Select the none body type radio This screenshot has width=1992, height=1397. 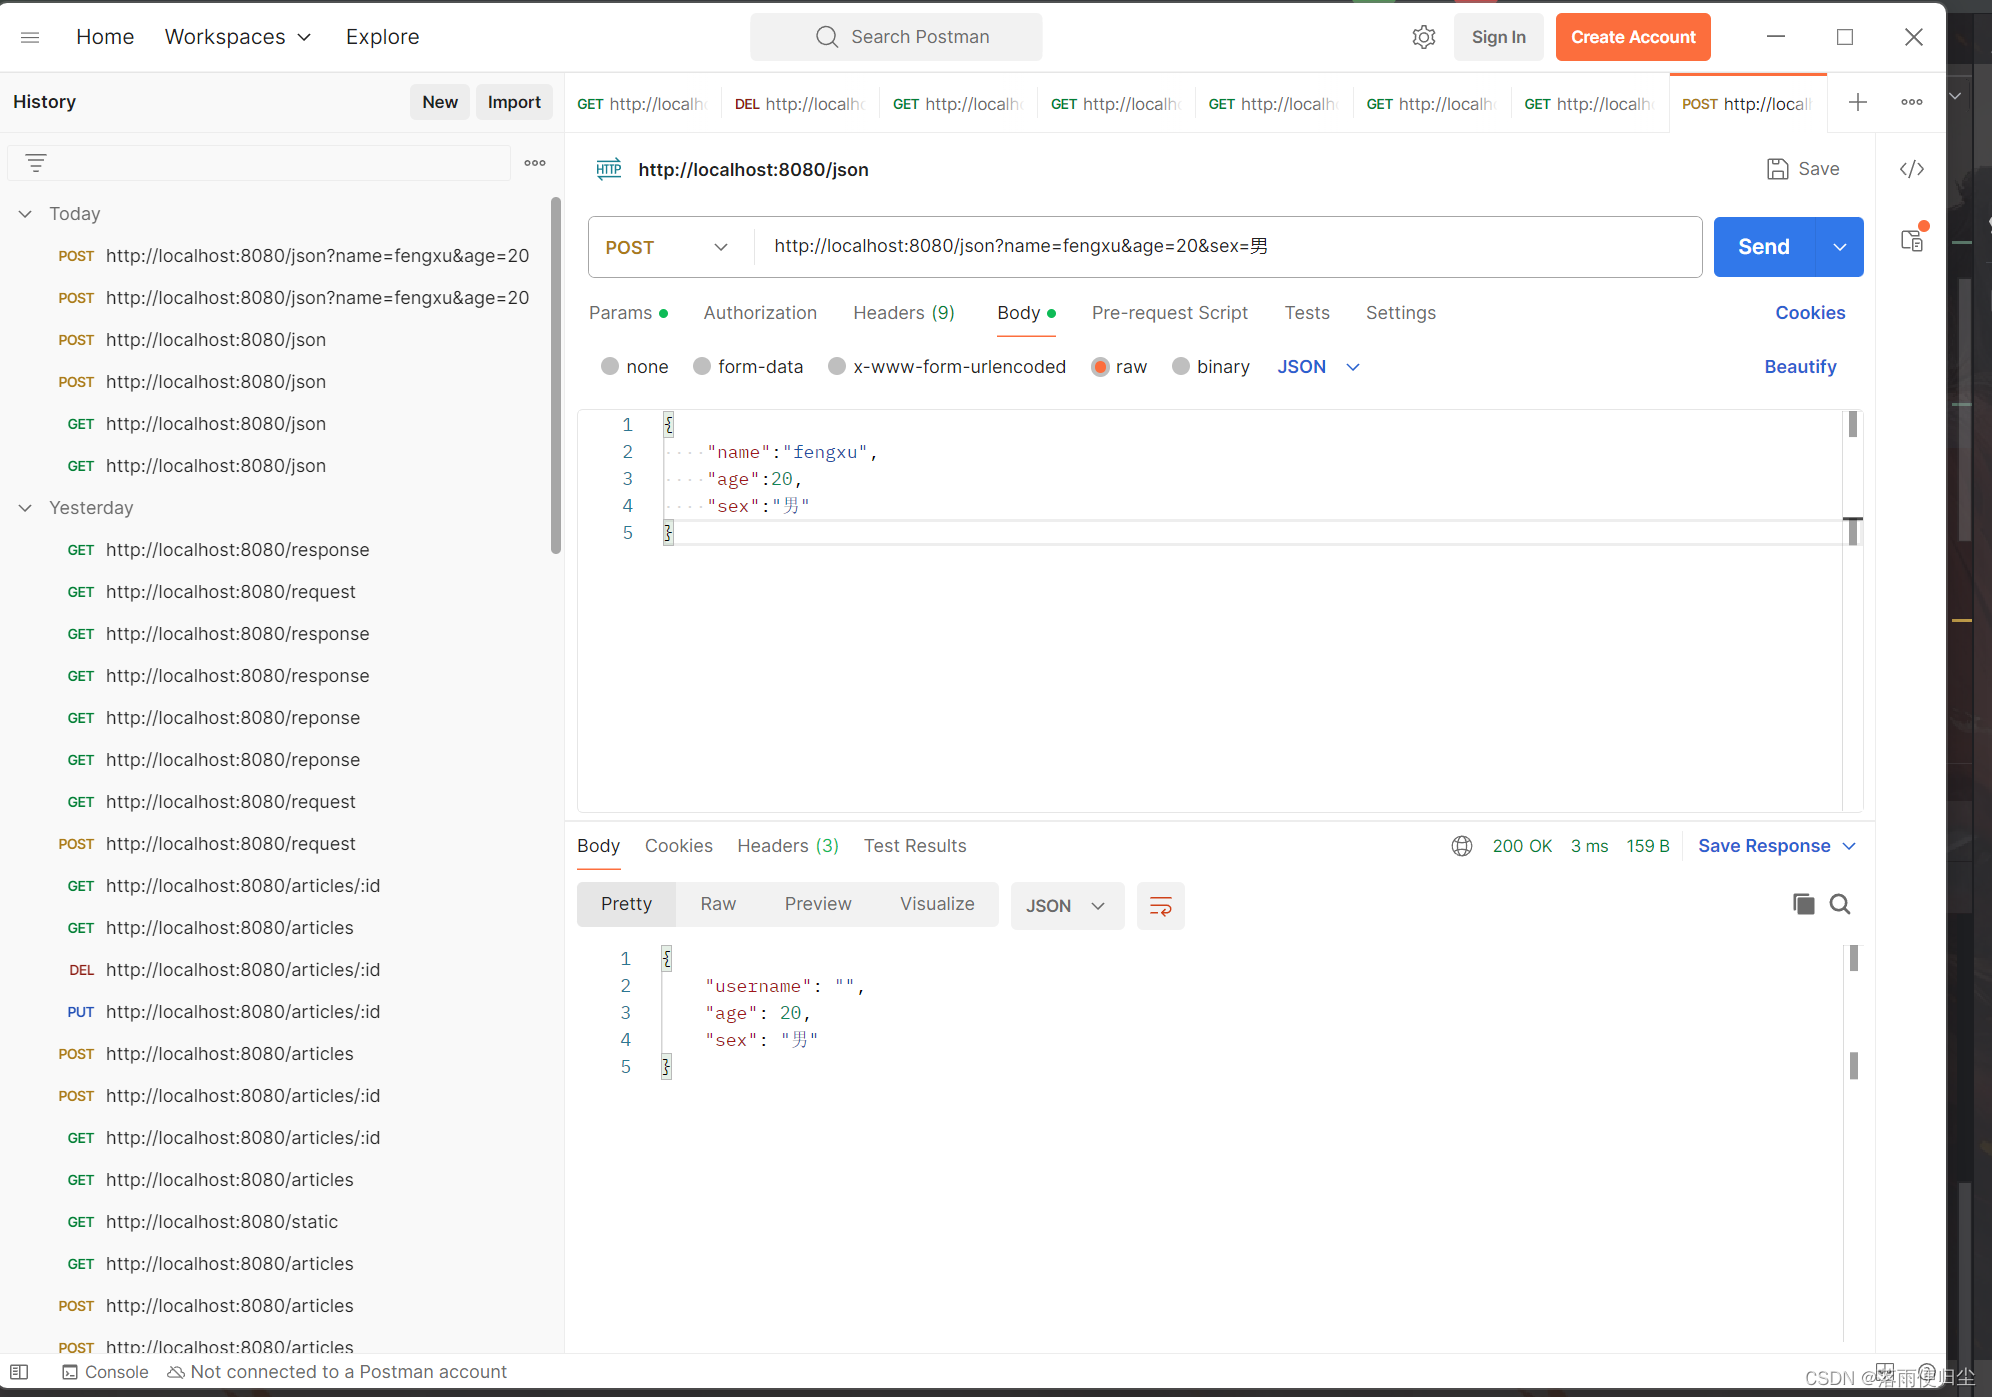click(x=610, y=366)
